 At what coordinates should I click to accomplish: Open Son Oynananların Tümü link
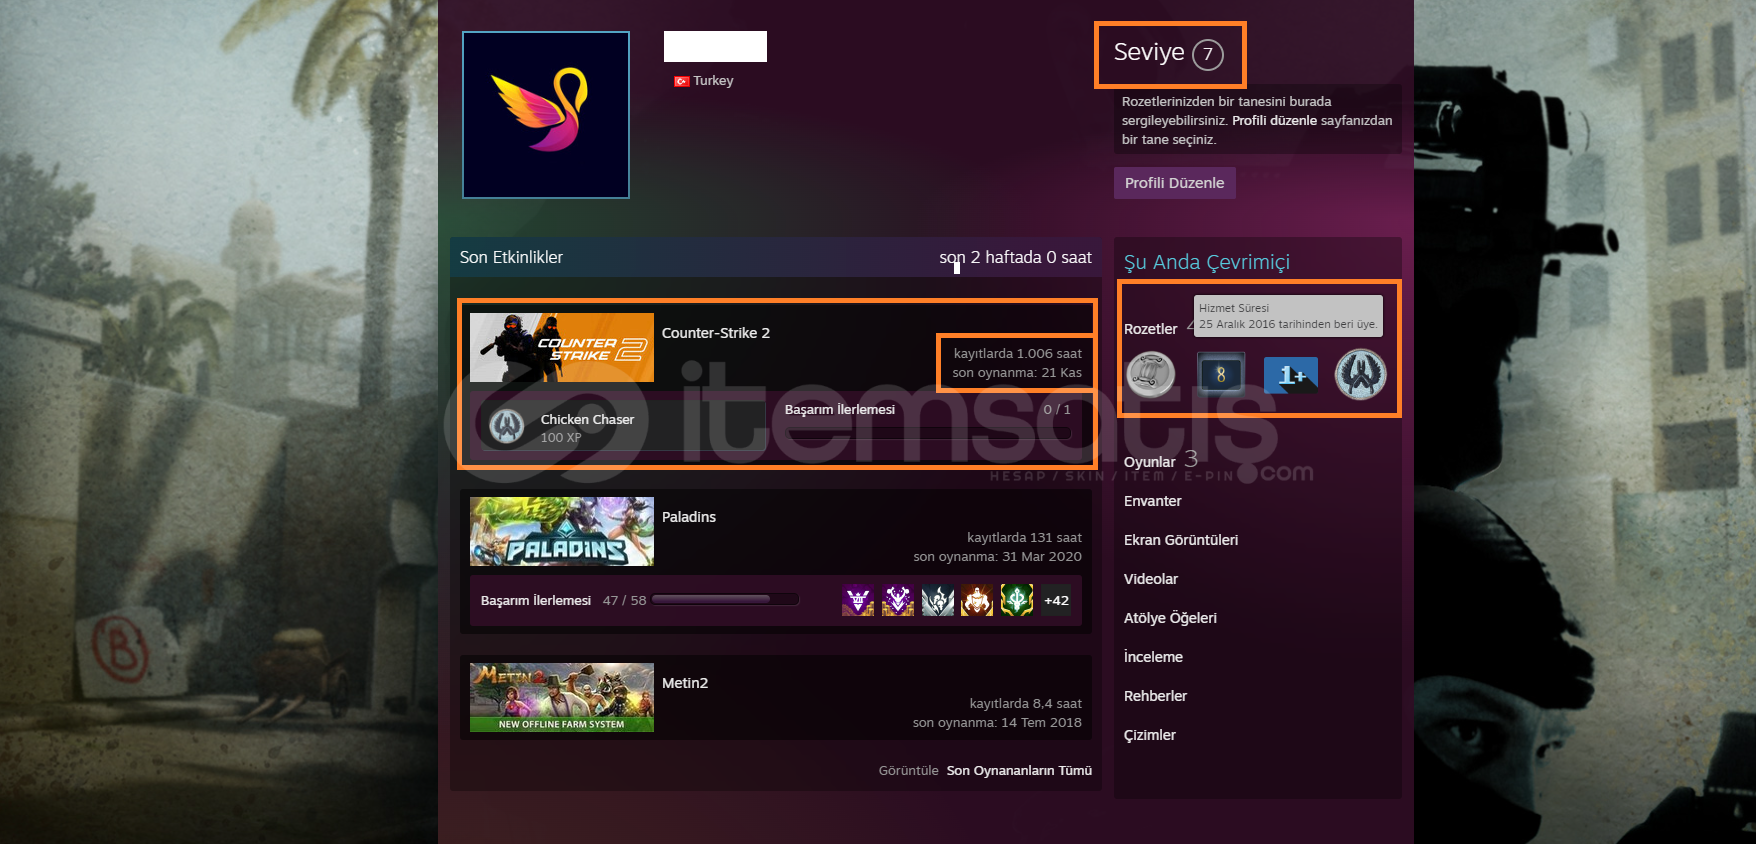(x=1019, y=771)
